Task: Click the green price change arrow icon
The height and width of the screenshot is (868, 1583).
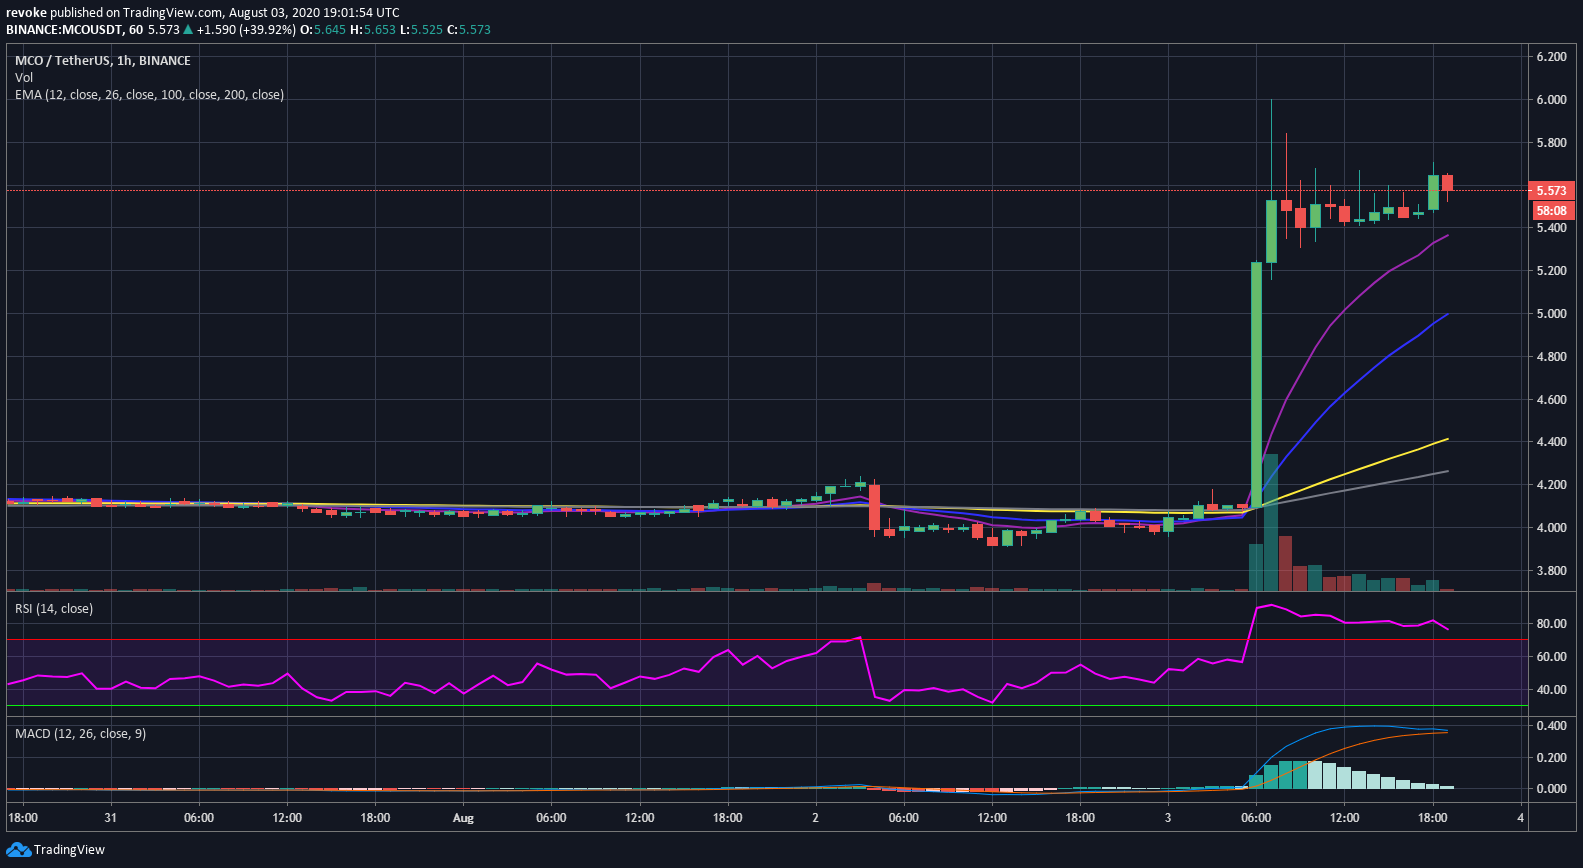Action: (x=188, y=30)
